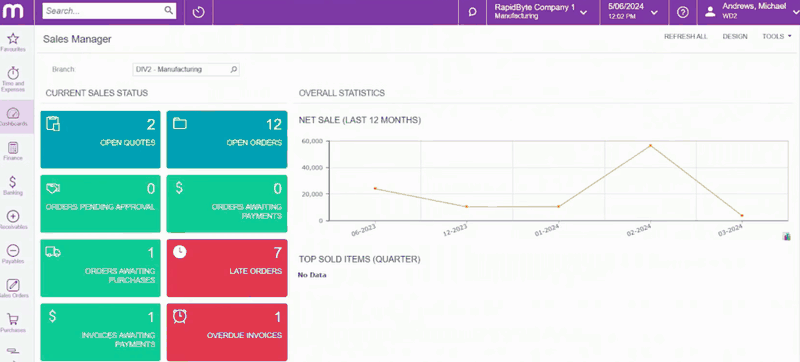This screenshot has width=800, height=362.
Task: Click the Branch lookup magnifier icon
Action: pyautogui.click(x=234, y=69)
